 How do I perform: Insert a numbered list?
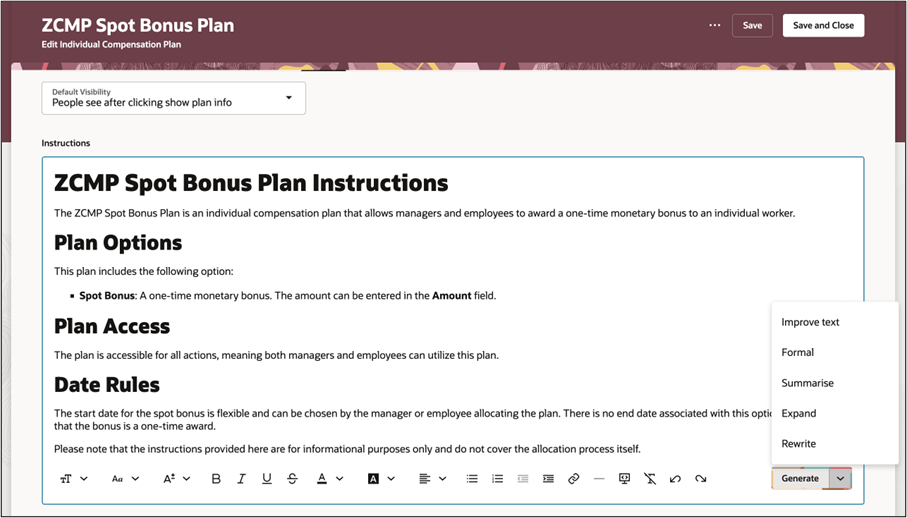(497, 479)
